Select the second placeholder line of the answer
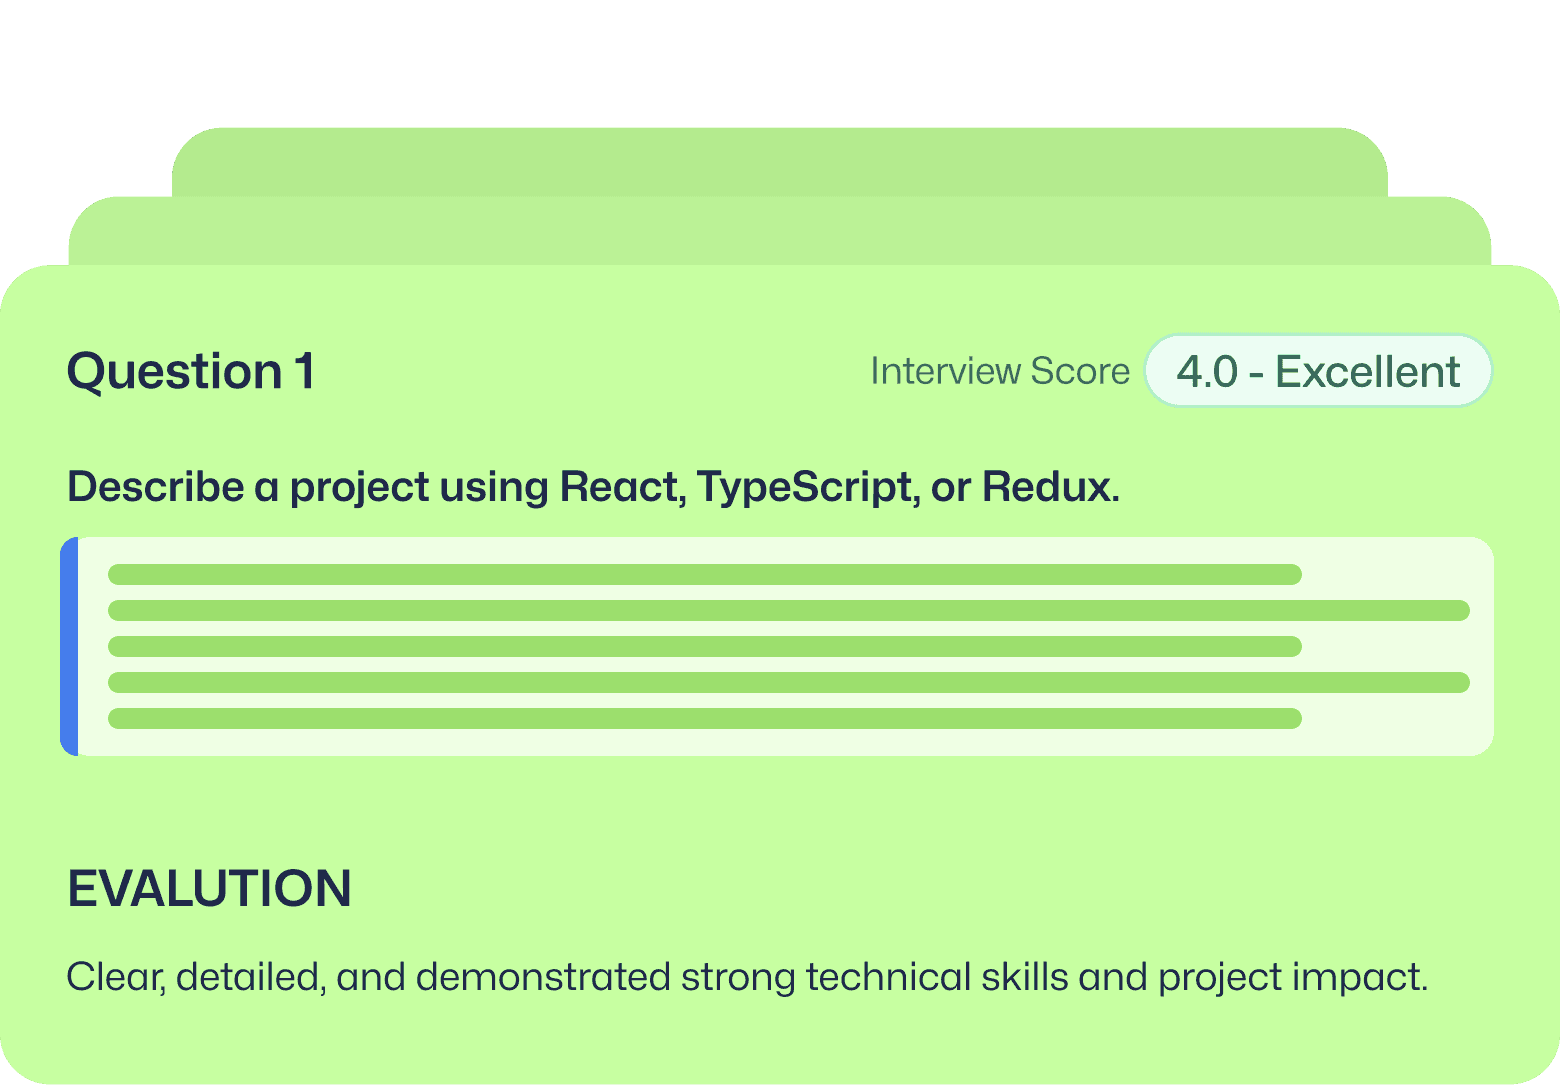Image resolution: width=1560 pixels, height=1085 pixels. [789, 610]
